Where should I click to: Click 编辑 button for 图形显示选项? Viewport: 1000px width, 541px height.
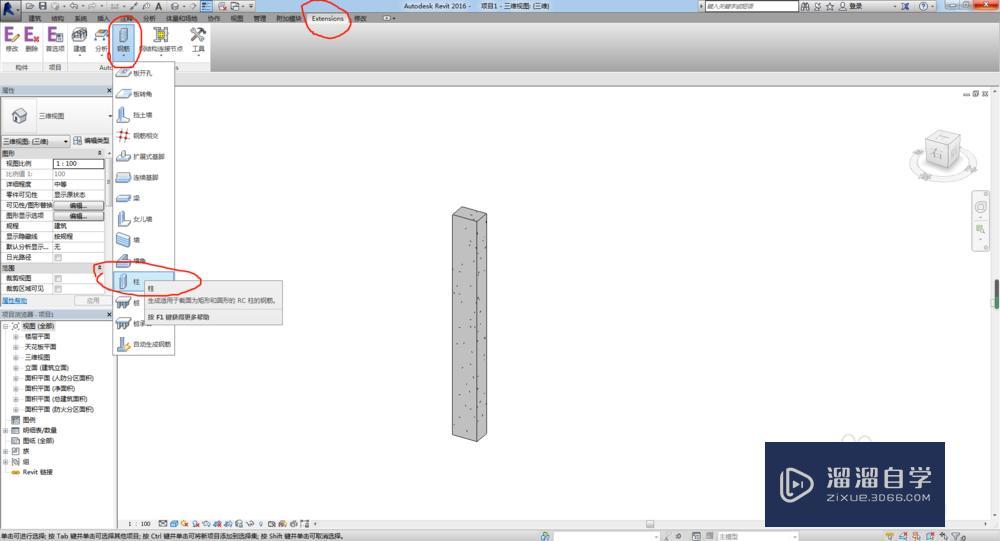78,216
